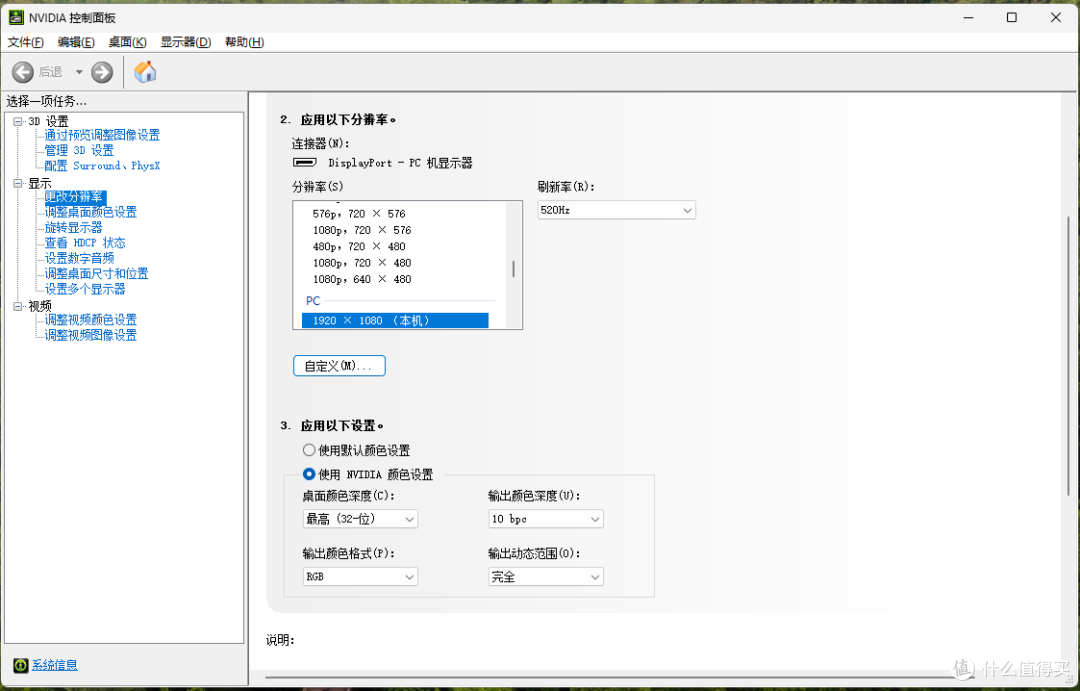The image size is (1080, 691).
Task: Select 更改分辨率 in the tree
Action: click(74, 197)
